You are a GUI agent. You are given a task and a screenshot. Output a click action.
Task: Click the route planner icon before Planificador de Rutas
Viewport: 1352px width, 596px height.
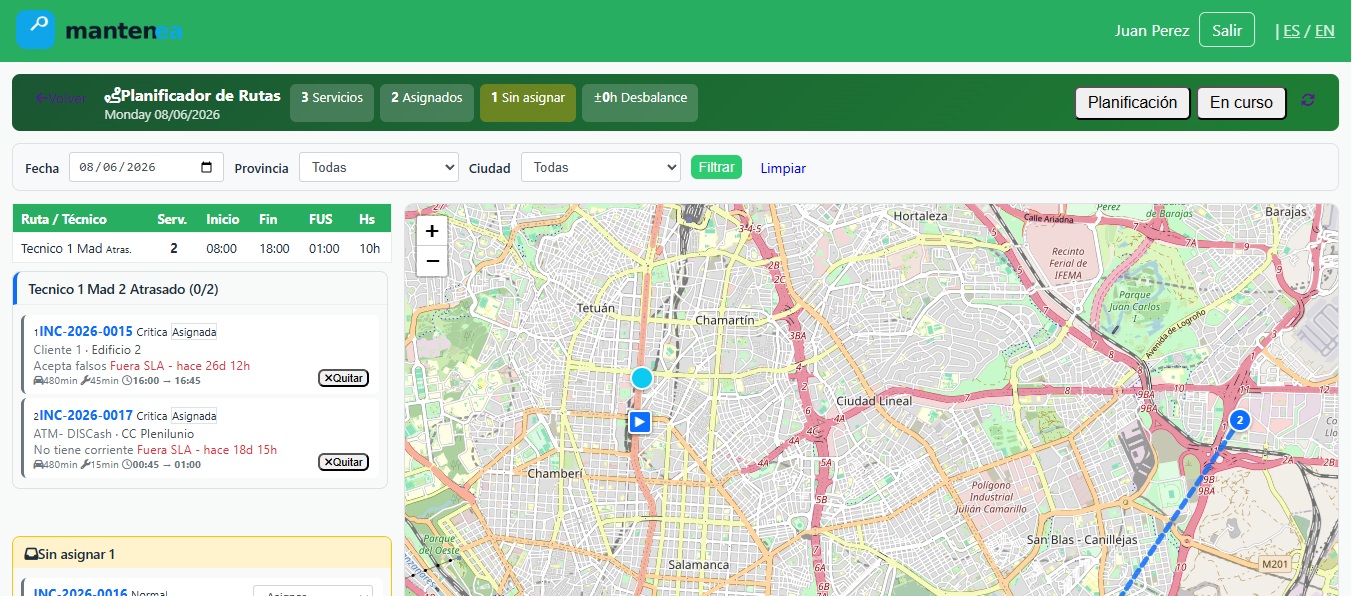point(112,96)
